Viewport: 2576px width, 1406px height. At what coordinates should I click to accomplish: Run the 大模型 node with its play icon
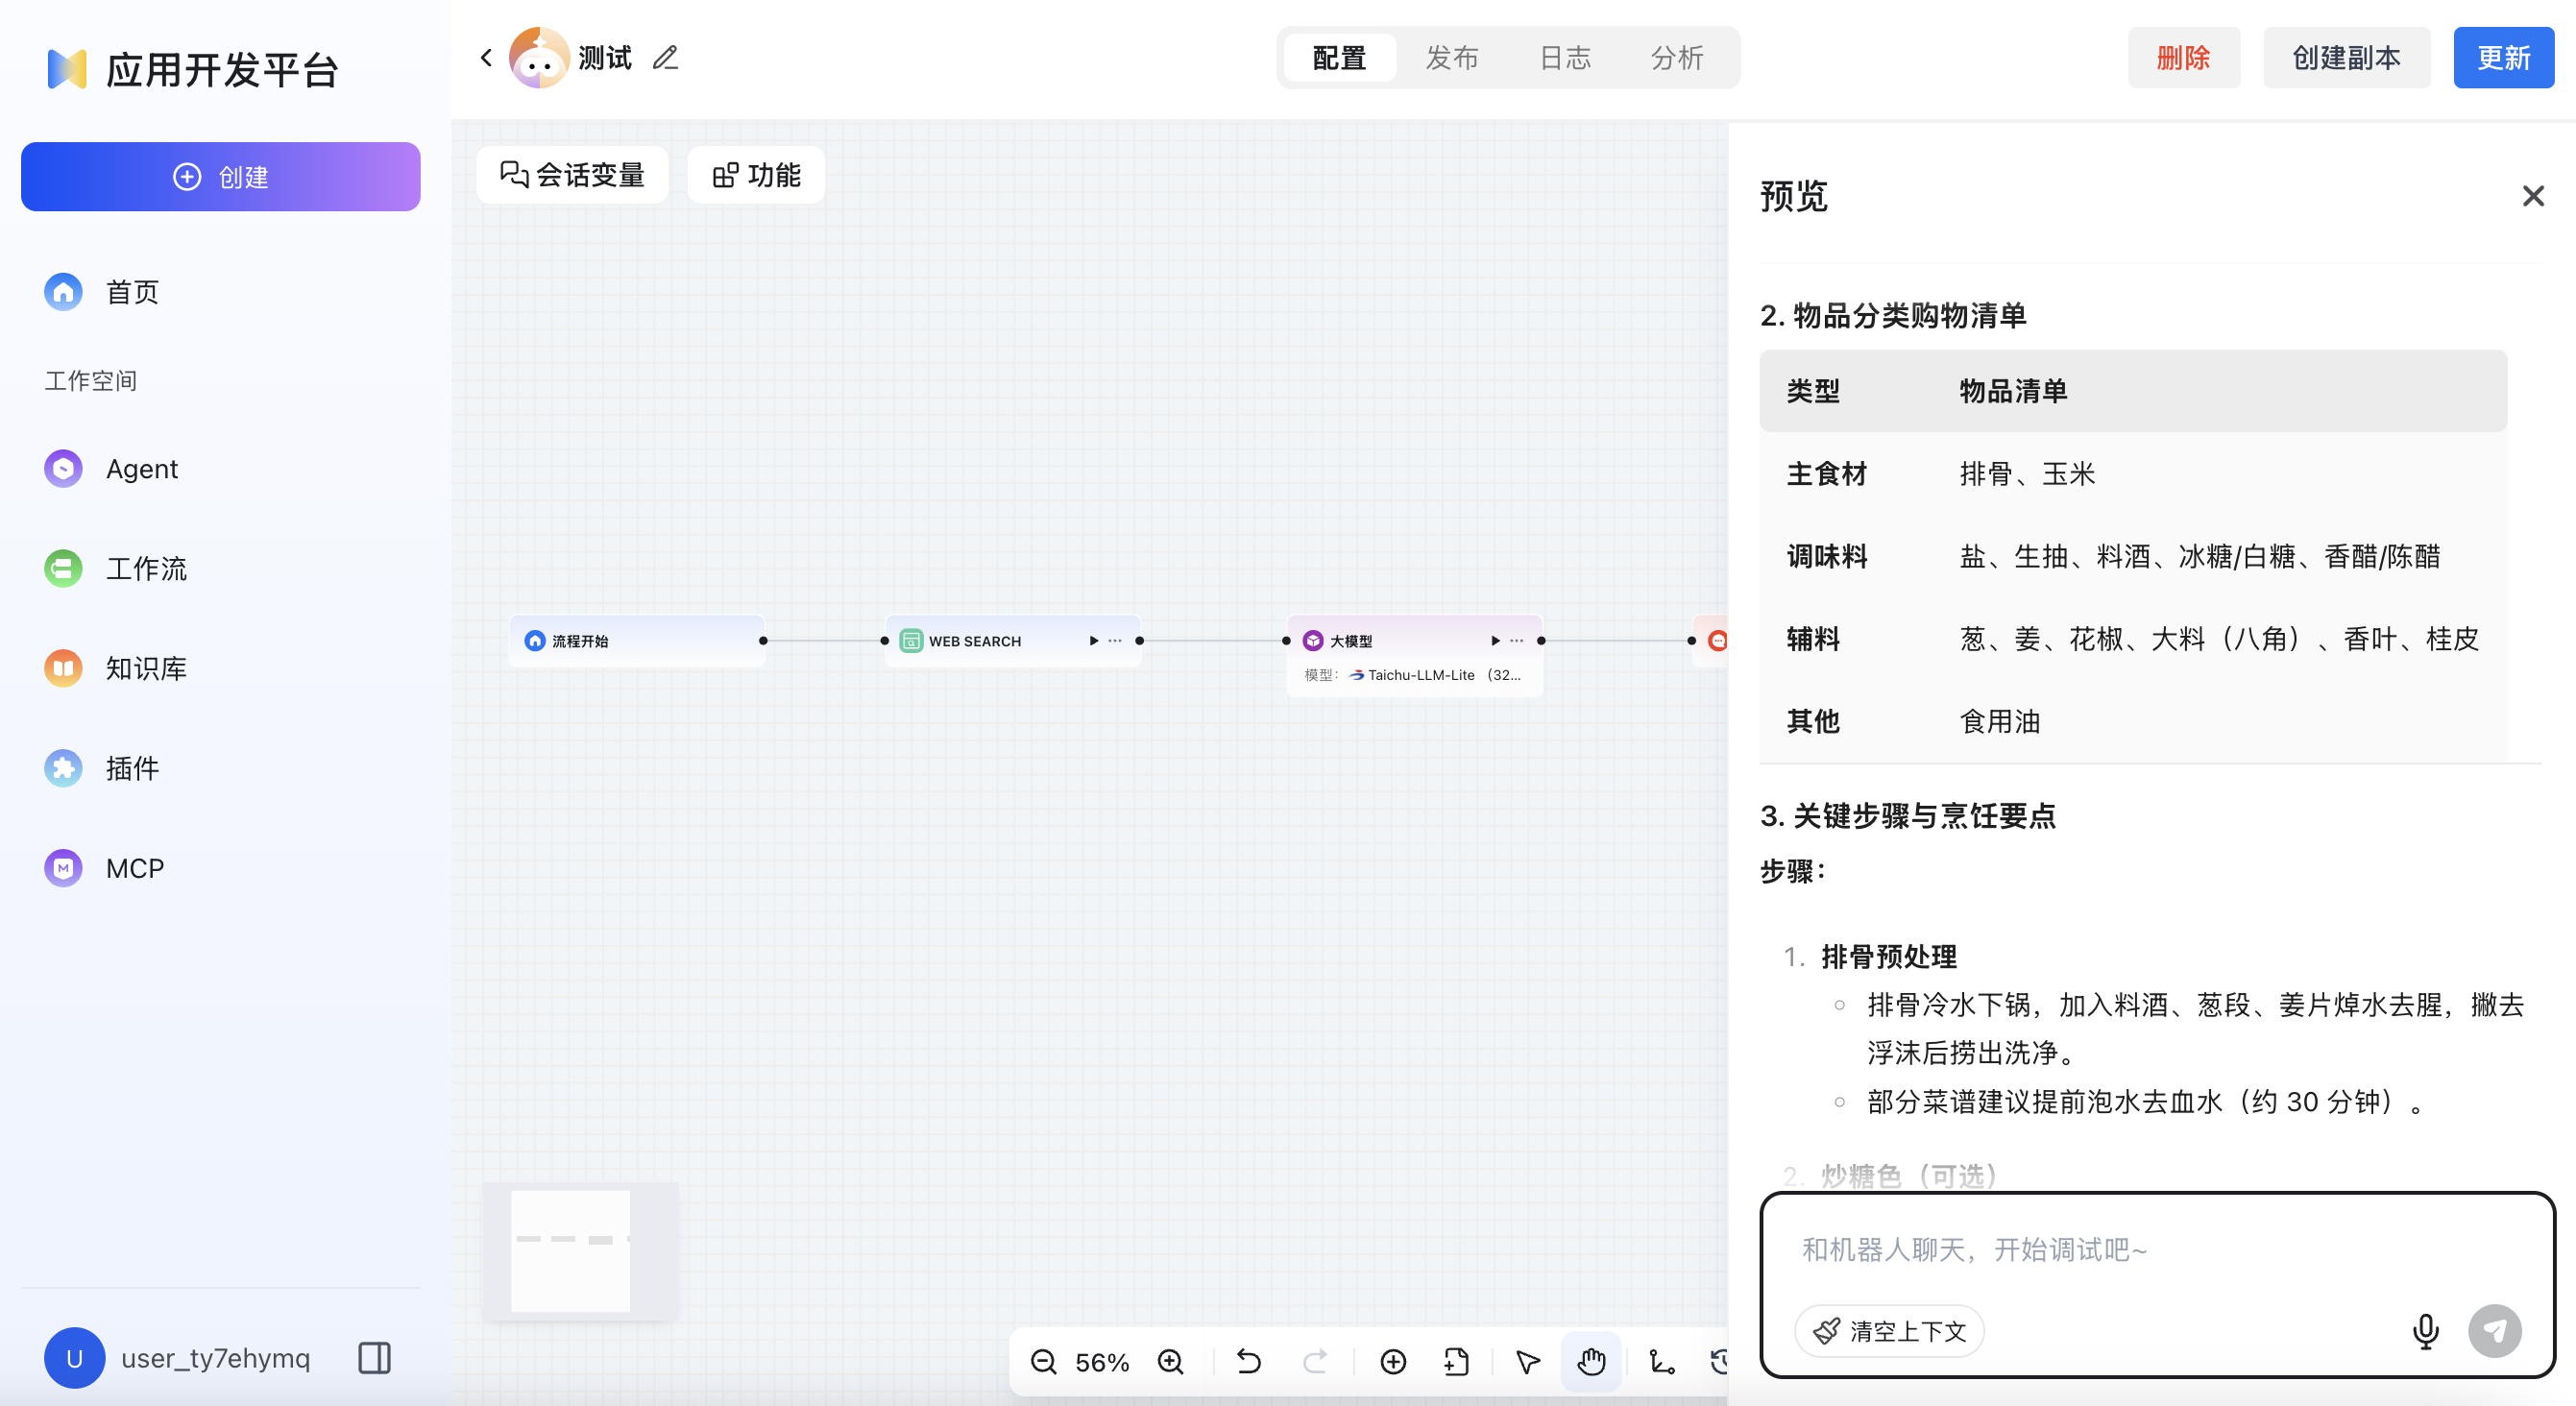click(1495, 640)
